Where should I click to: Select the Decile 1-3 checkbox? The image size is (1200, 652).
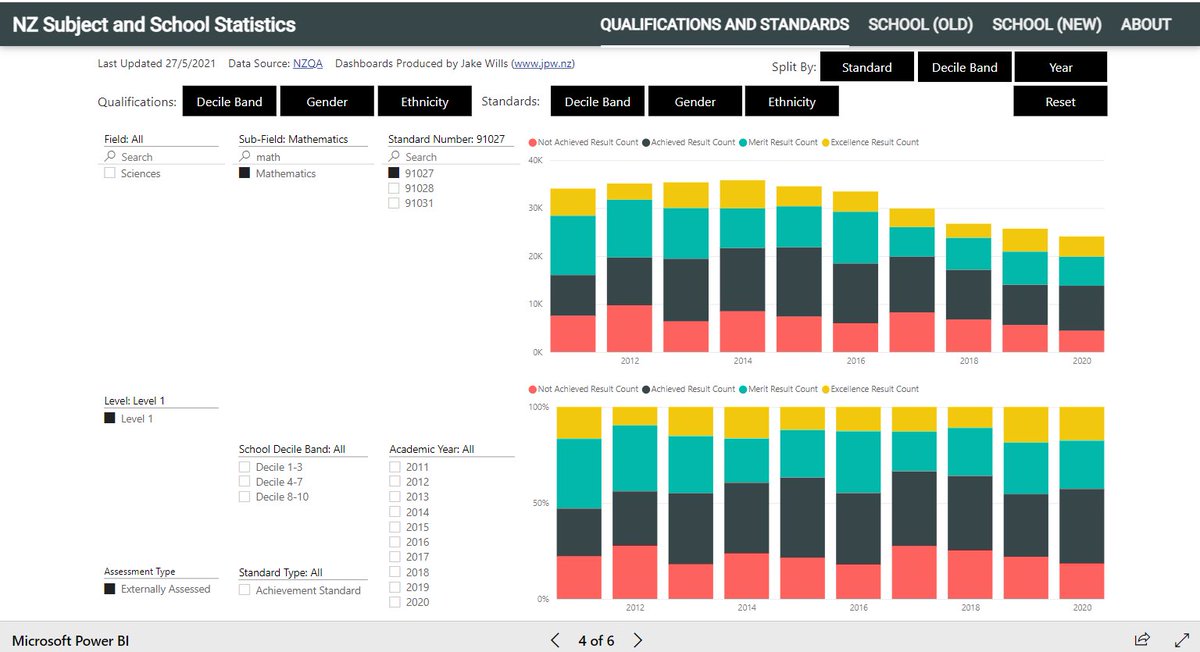click(x=245, y=467)
